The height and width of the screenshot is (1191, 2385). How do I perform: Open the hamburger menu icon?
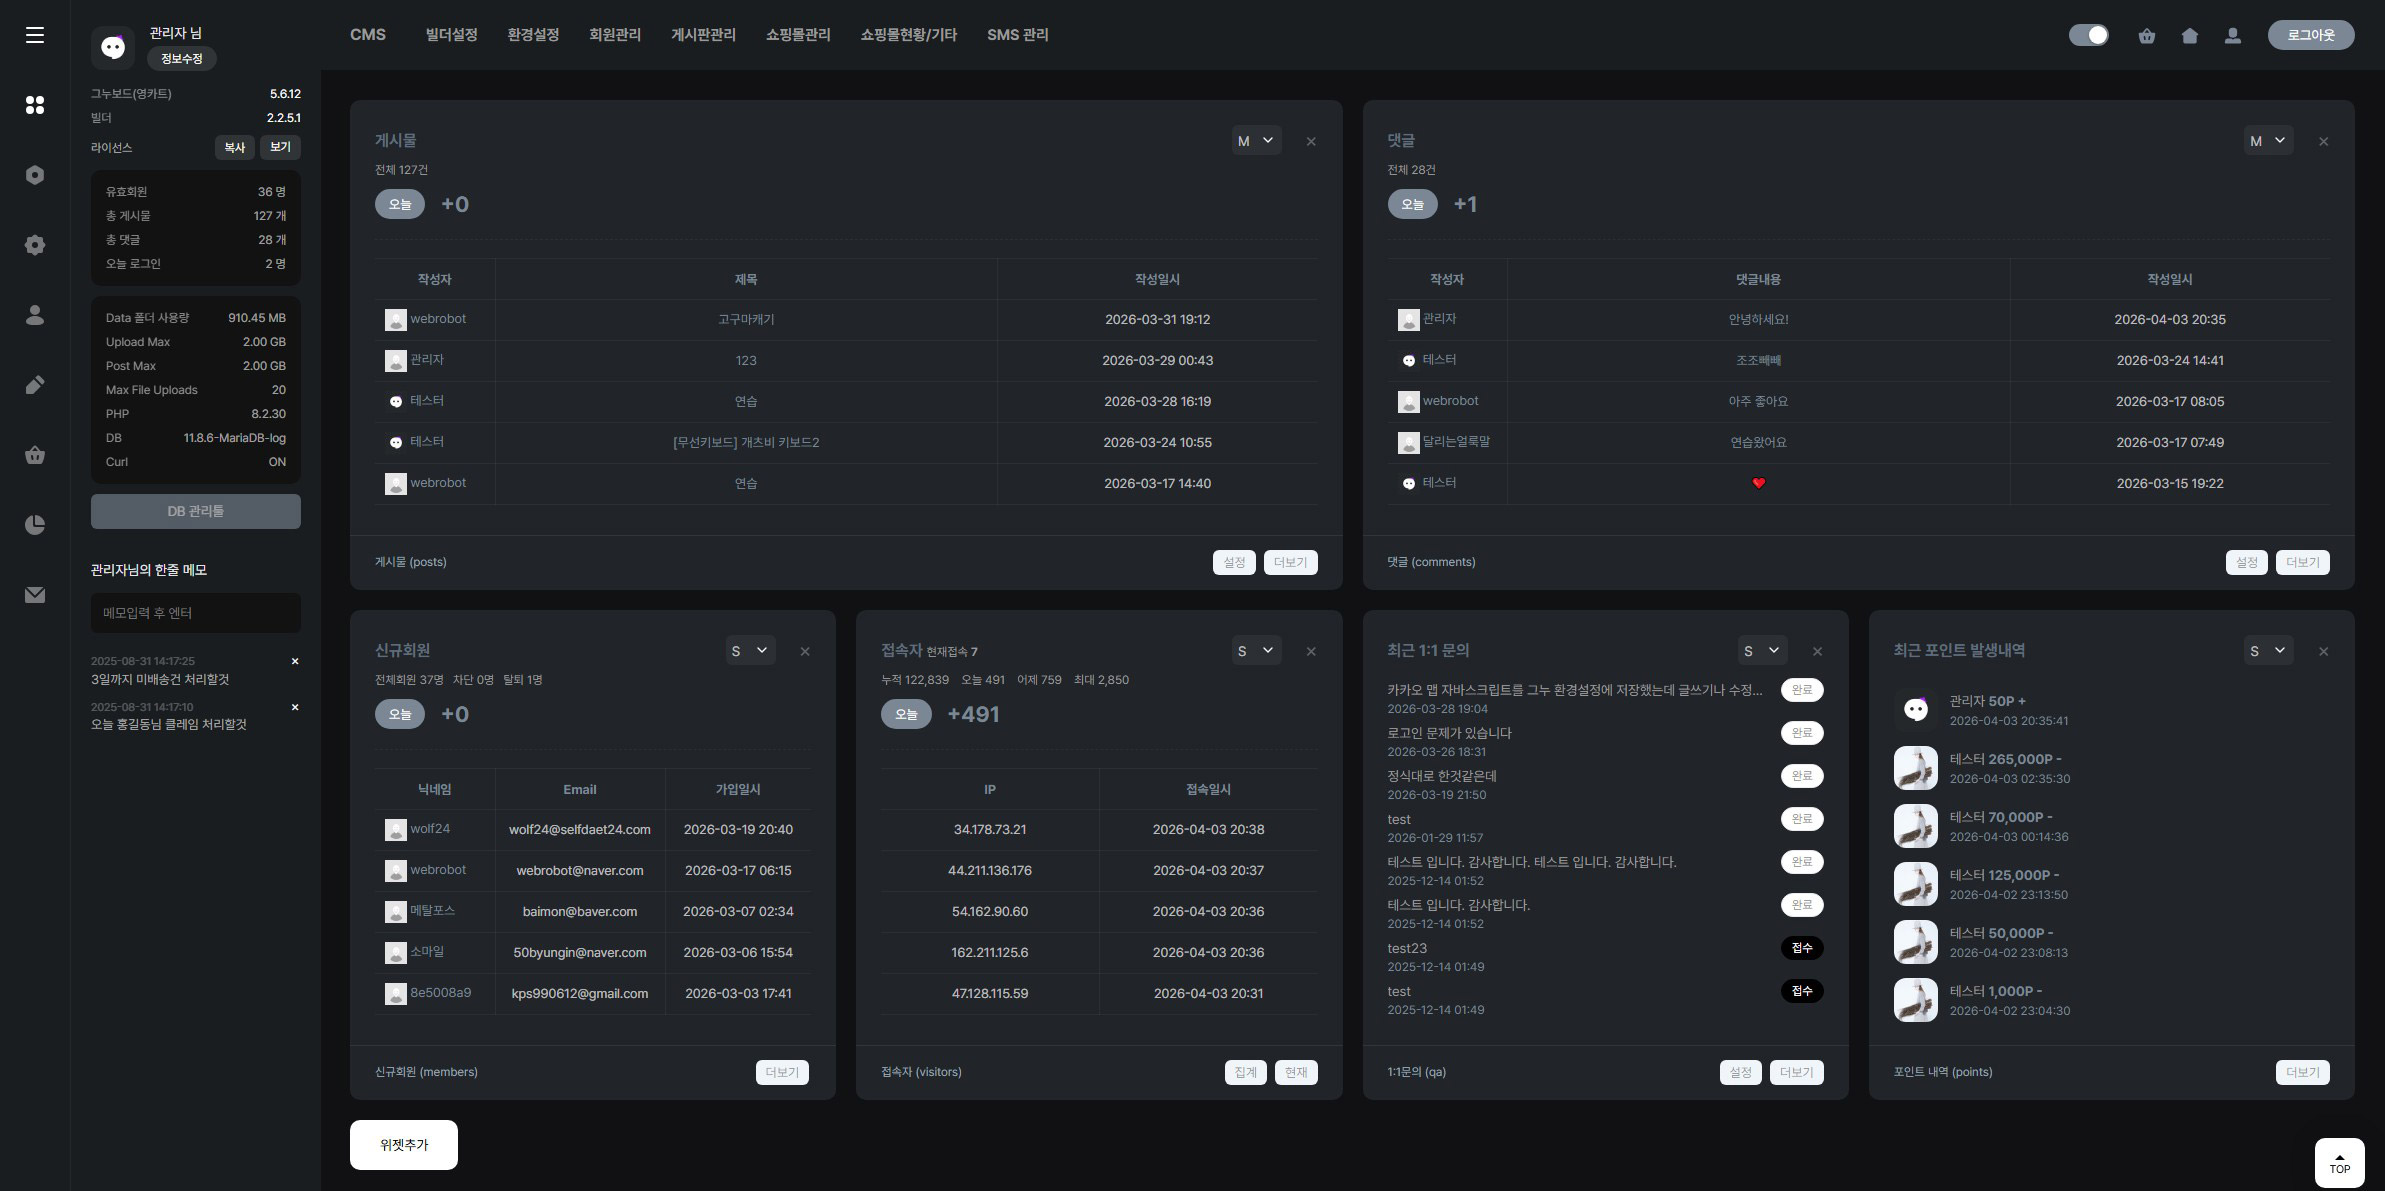[x=35, y=35]
